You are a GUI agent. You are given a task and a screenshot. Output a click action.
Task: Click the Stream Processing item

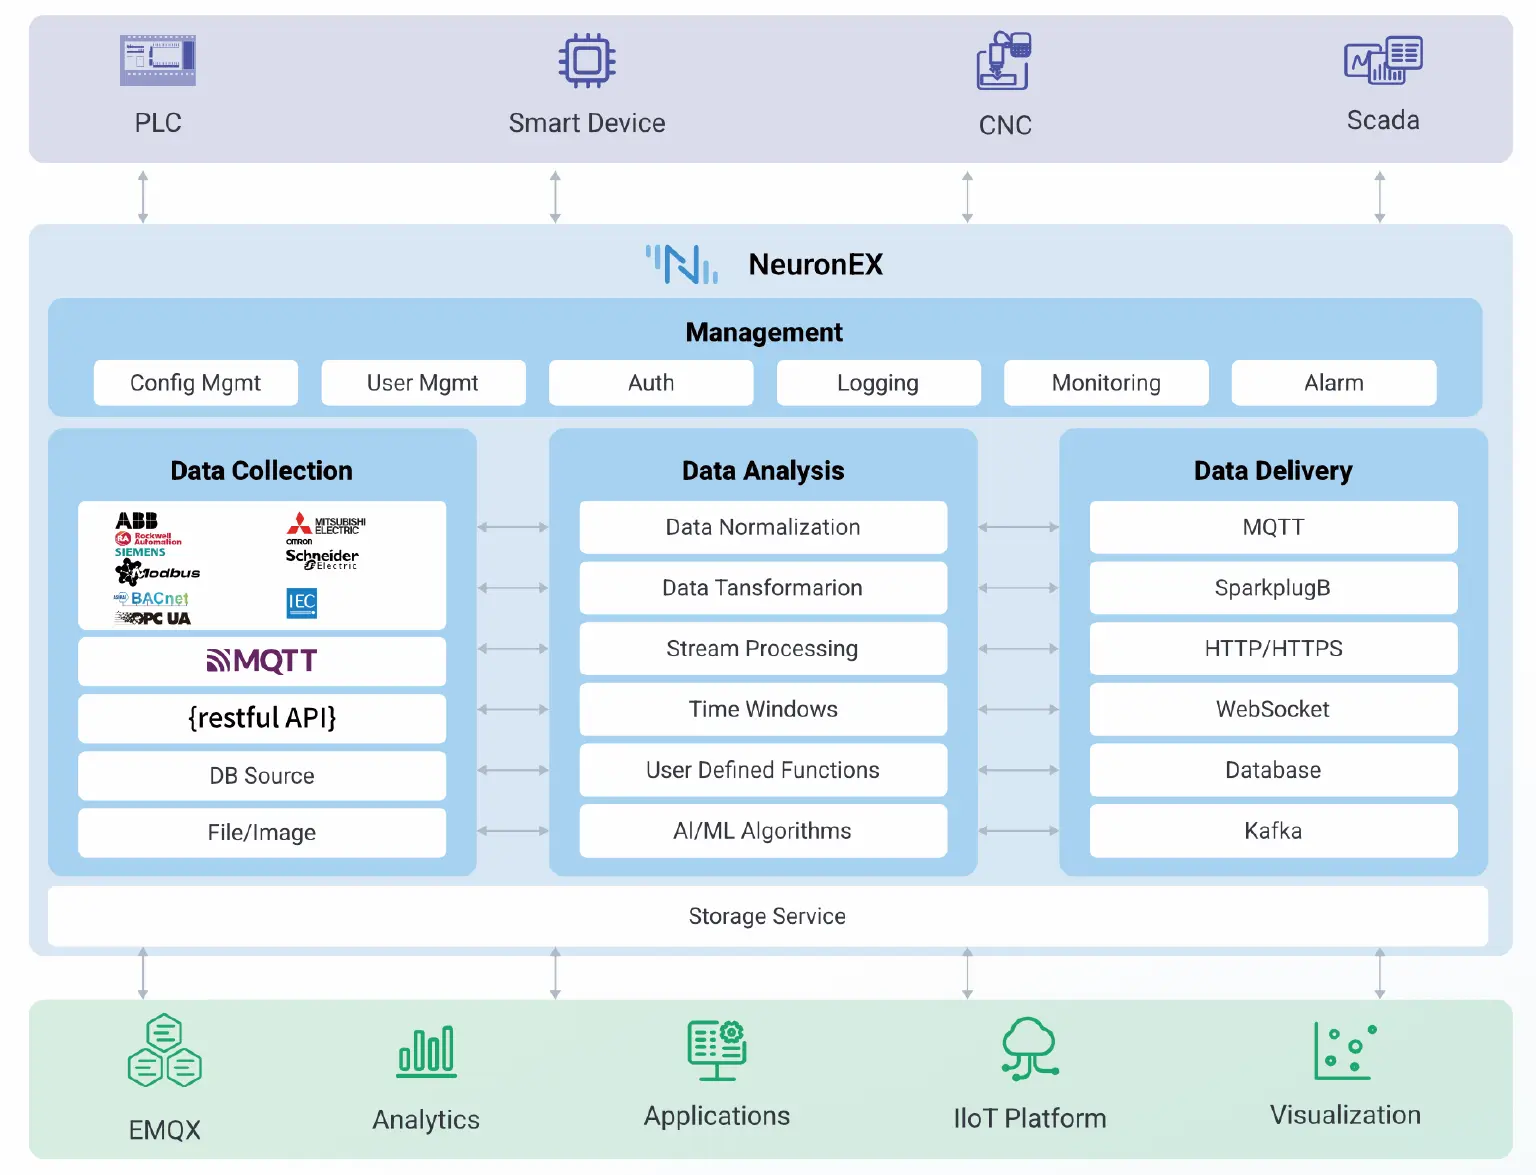762,648
